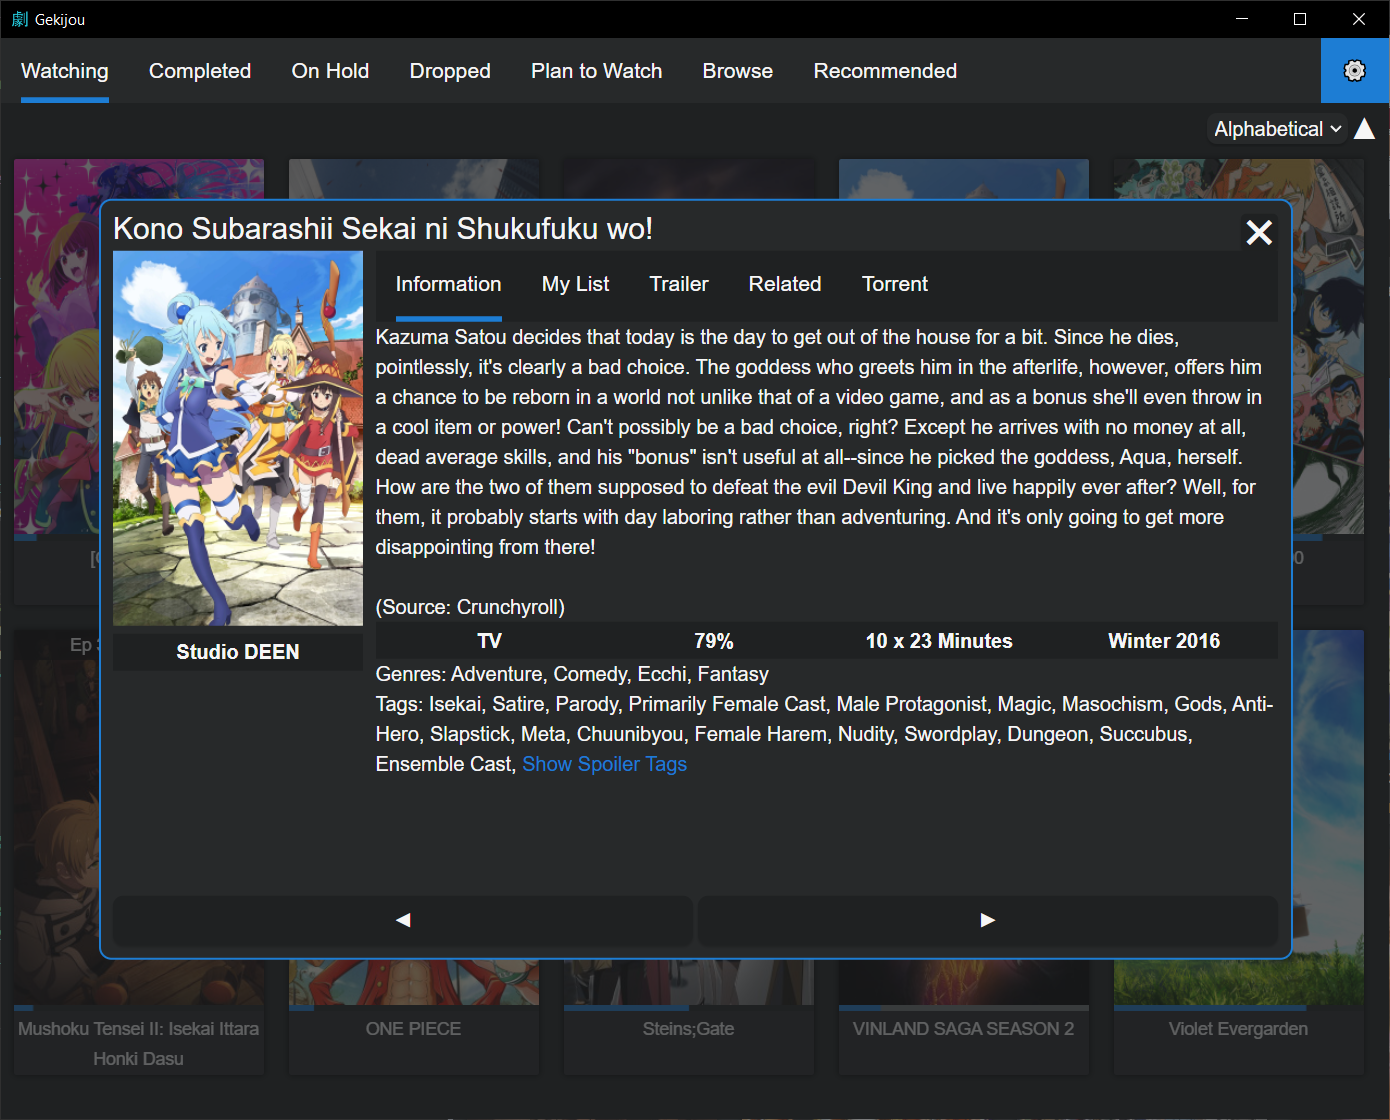The width and height of the screenshot is (1390, 1120).
Task: Click the Show Spoiler Tags link
Action: point(604,764)
